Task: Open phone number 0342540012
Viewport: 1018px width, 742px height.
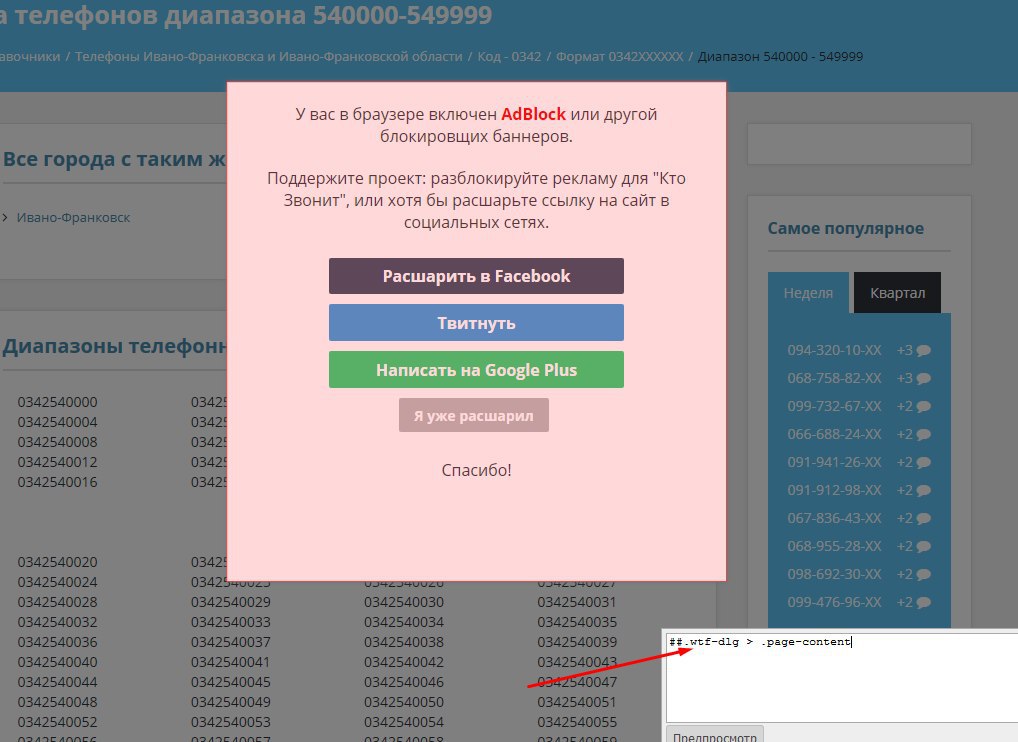Action: tap(57, 462)
